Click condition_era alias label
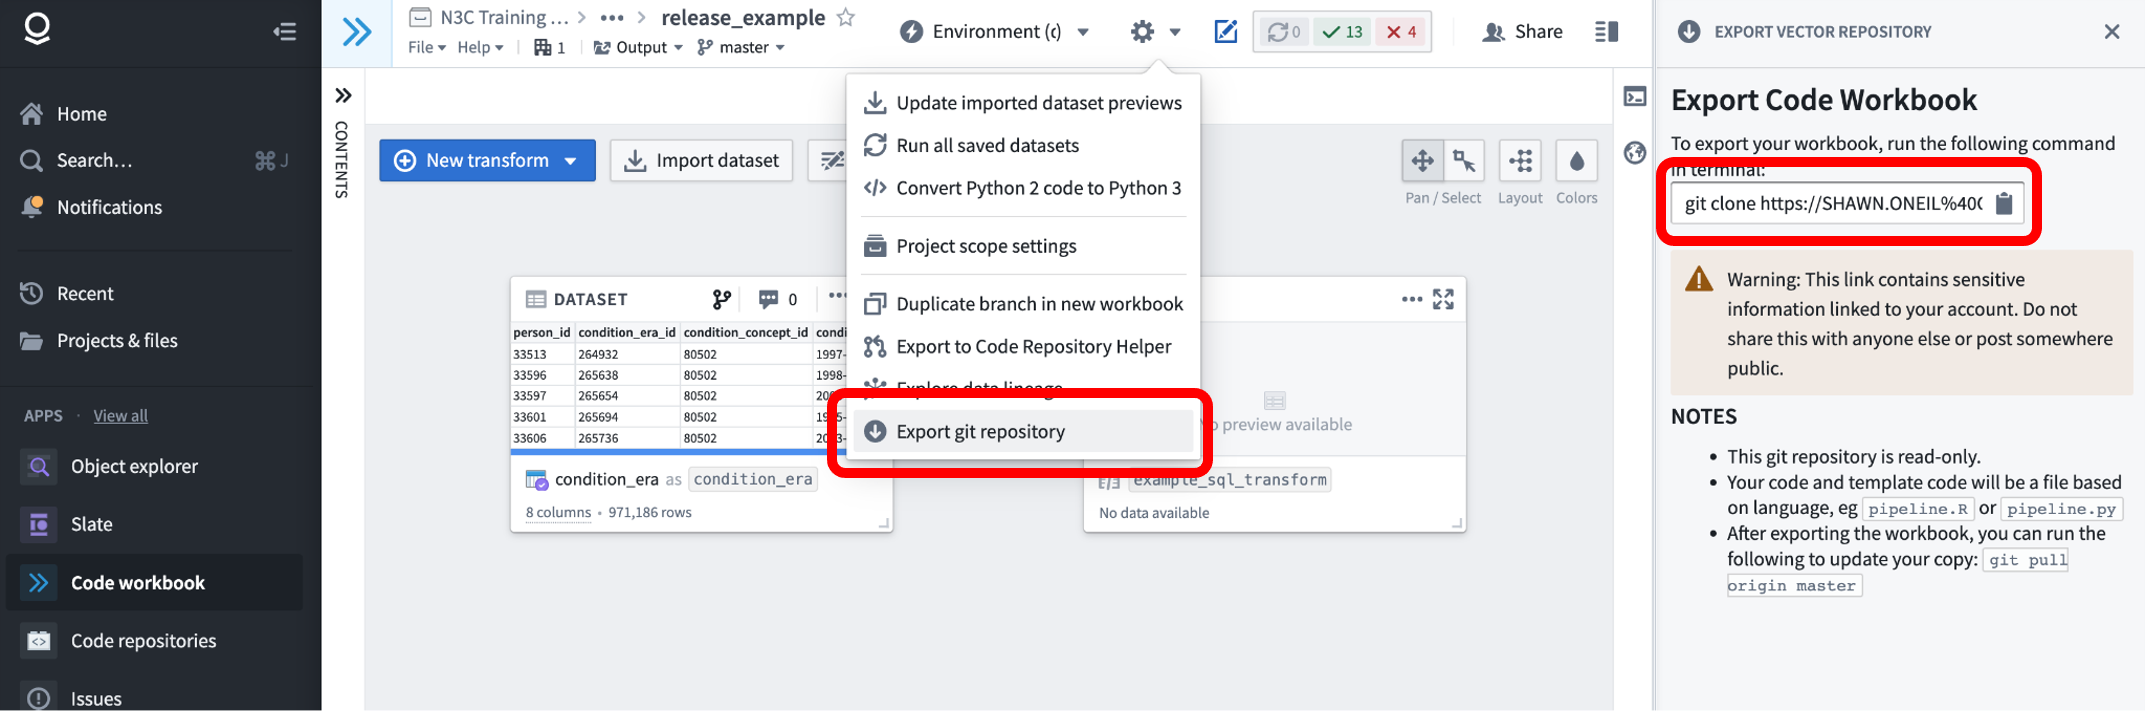The height and width of the screenshot is (715, 2145). (x=753, y=479)
